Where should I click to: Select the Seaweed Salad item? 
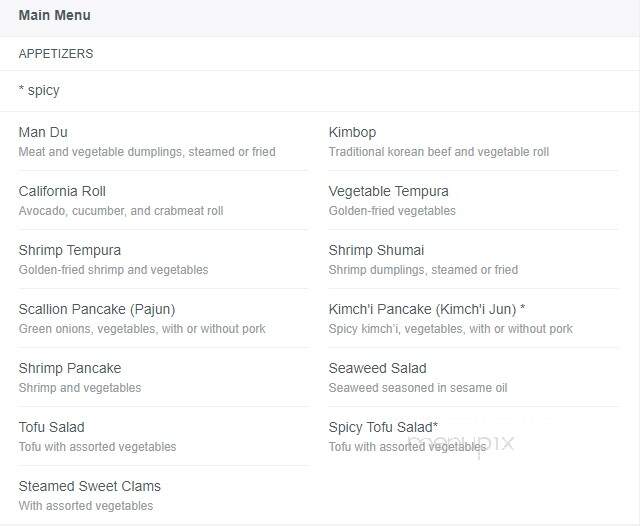[x=378, y=368]
